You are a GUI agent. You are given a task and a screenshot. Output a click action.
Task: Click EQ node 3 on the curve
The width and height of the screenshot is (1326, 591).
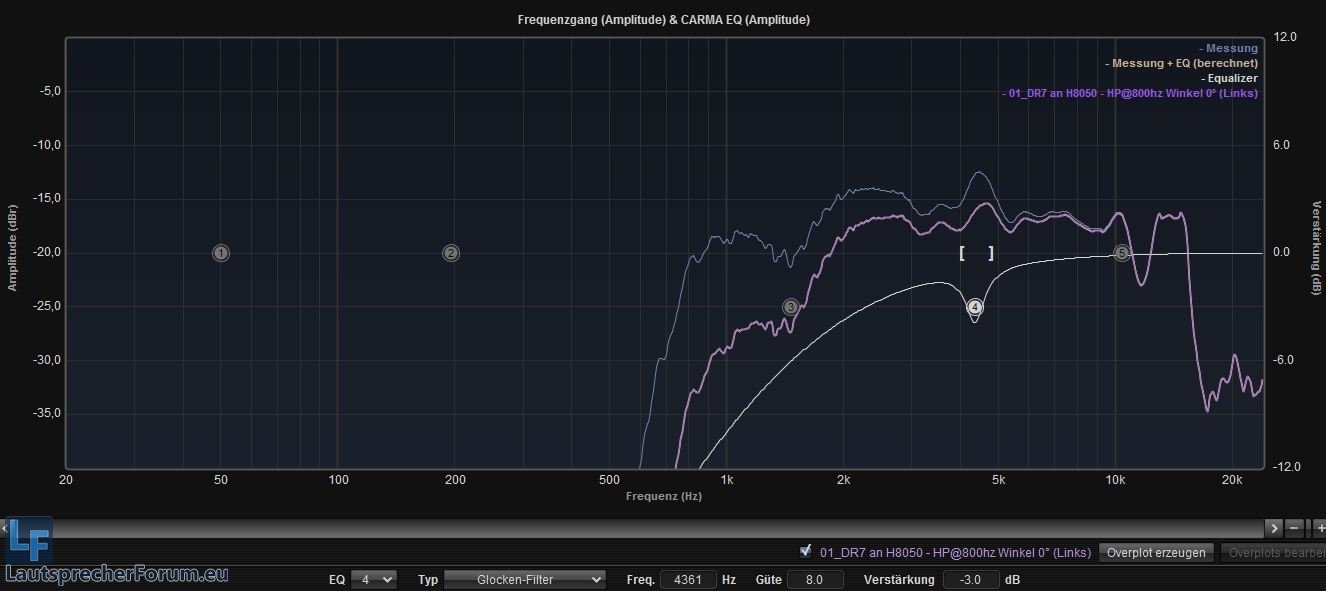[790, 307]
